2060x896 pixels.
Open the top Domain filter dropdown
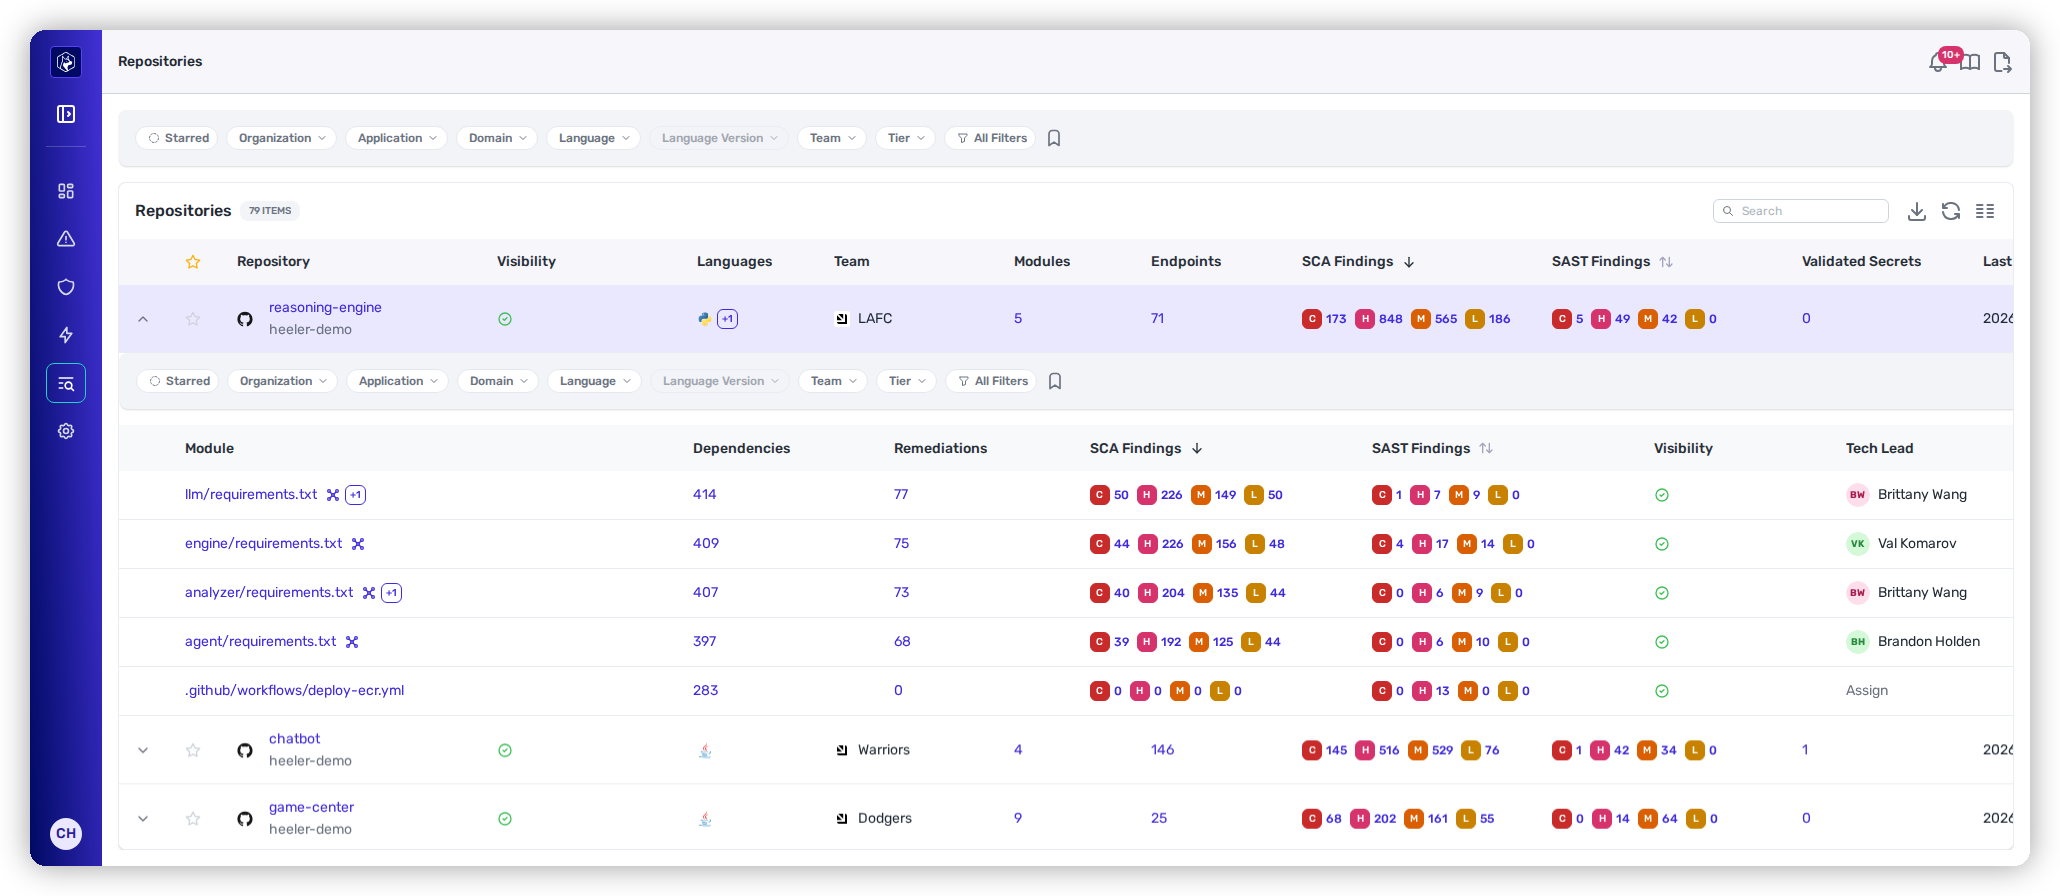(x=497, y=138)
